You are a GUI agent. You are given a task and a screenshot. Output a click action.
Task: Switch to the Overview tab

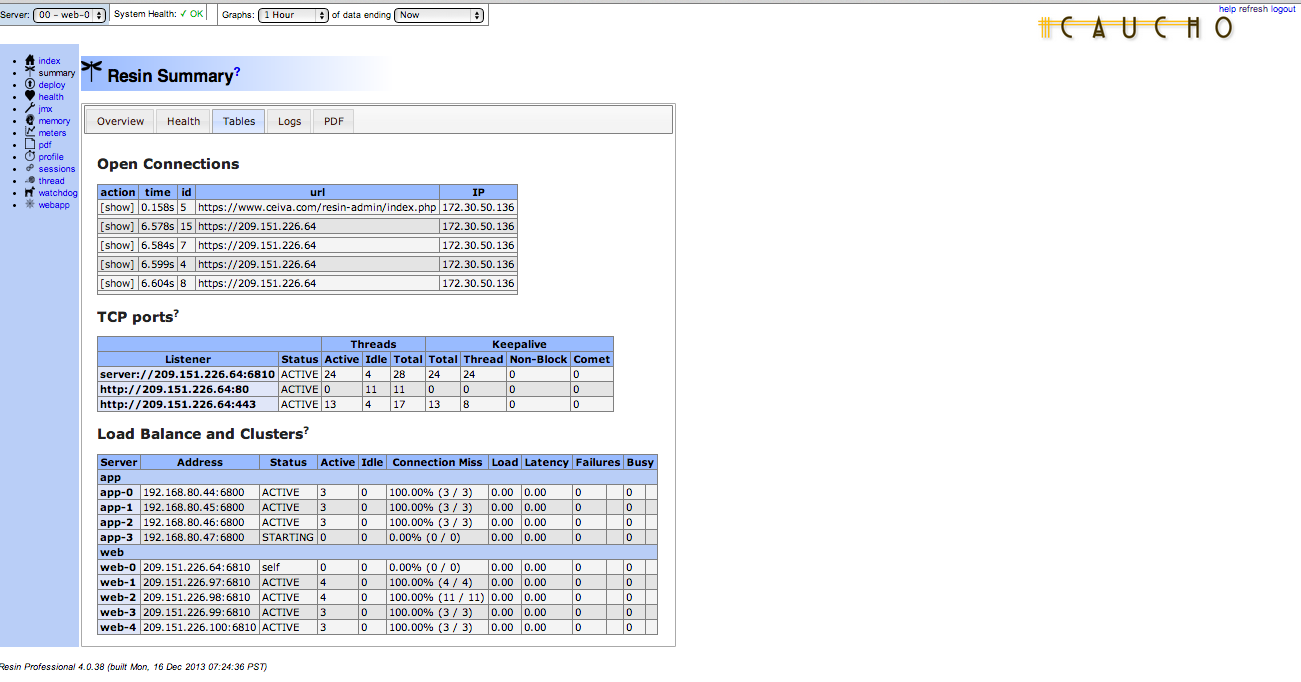pyautogui.click(x=120, y=121)
